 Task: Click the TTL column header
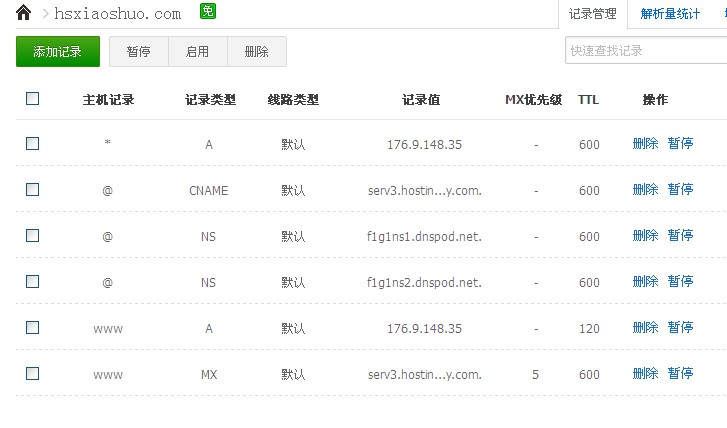[588, 100]
